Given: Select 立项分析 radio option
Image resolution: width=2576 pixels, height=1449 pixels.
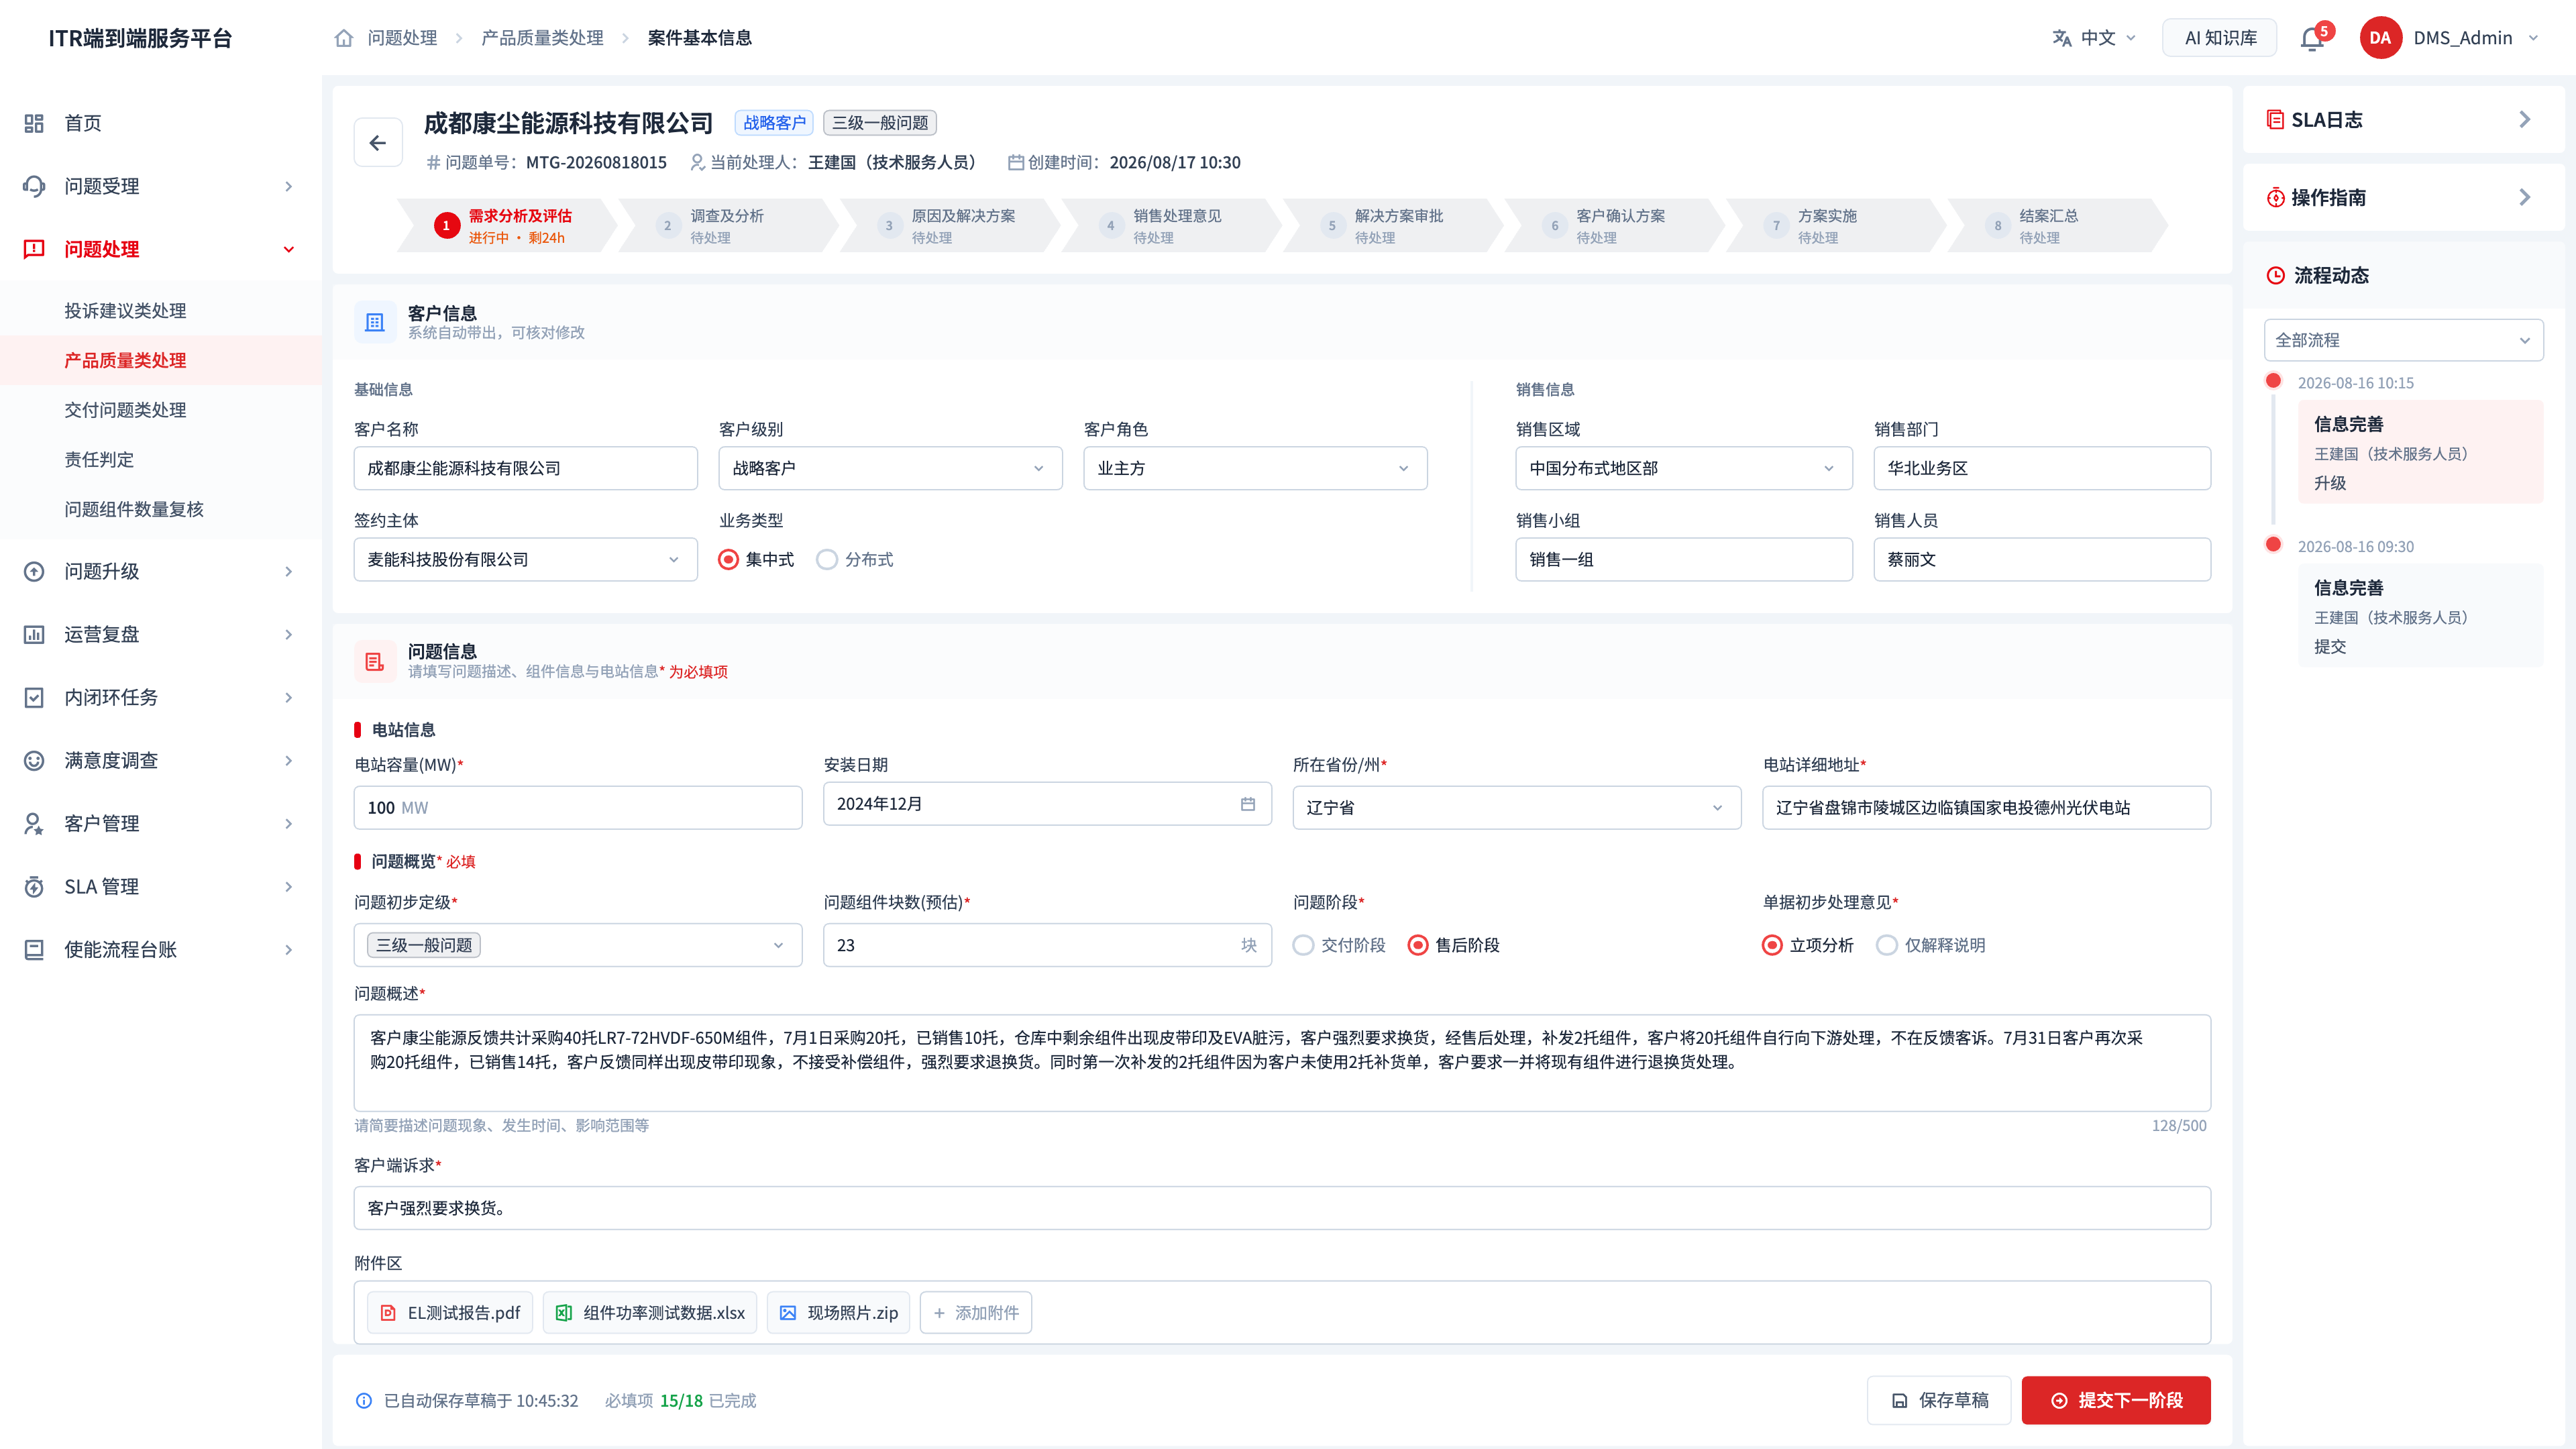Looking at the screenshot, I should pyautogui.click(x=1772, y=946).
